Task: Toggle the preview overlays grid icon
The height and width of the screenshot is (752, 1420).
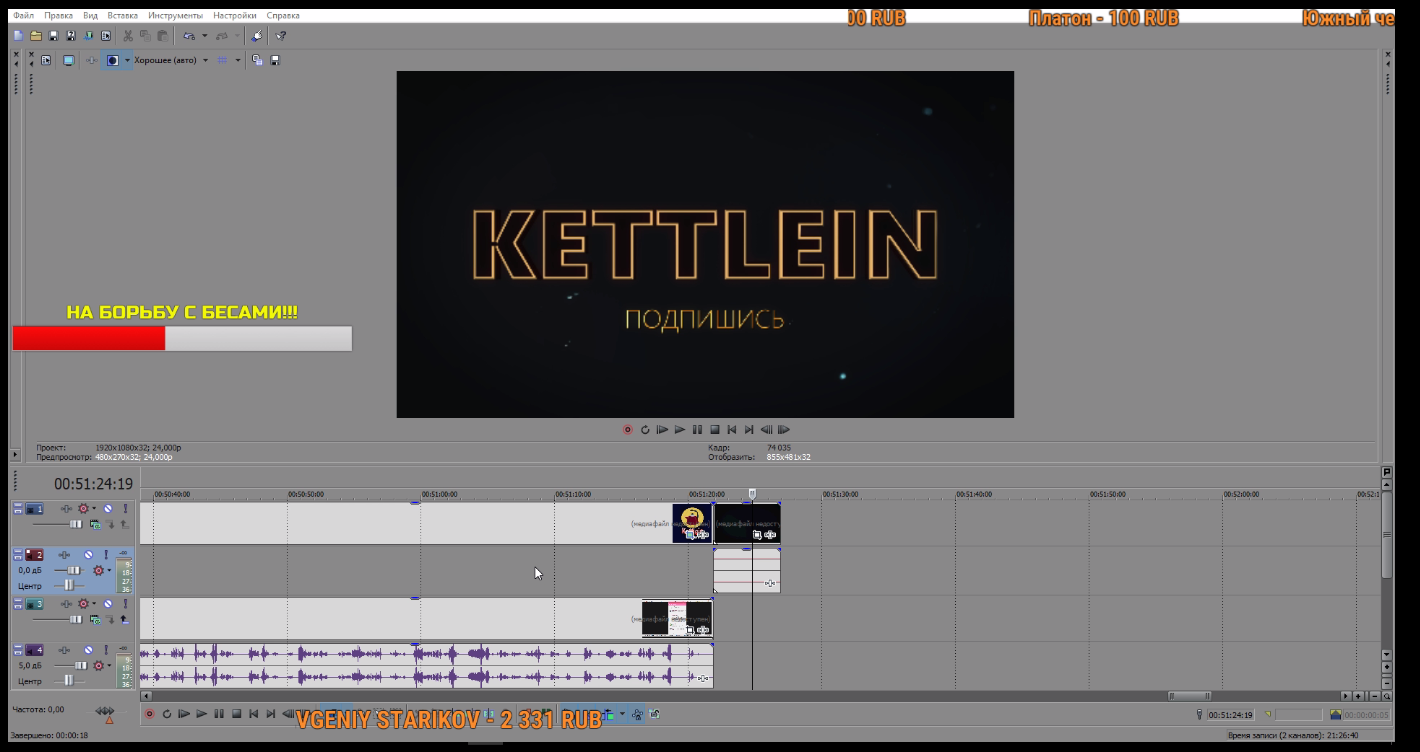Action: (222, 60)
